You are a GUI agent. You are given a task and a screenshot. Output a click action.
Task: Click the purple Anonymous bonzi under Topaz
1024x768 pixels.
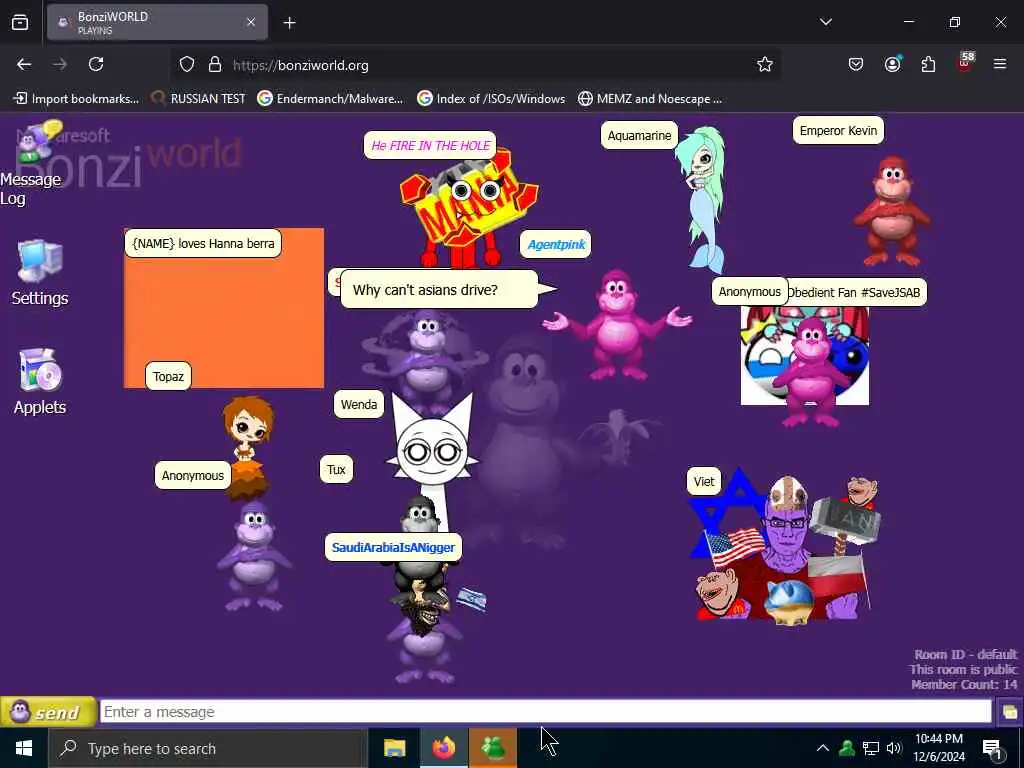pyautogui.click(x=253, y=556)
